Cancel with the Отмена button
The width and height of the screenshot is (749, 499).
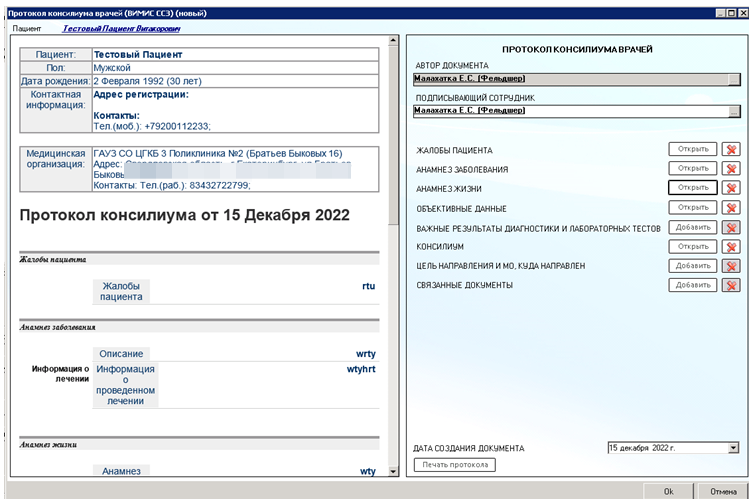(x=723, y=491)
